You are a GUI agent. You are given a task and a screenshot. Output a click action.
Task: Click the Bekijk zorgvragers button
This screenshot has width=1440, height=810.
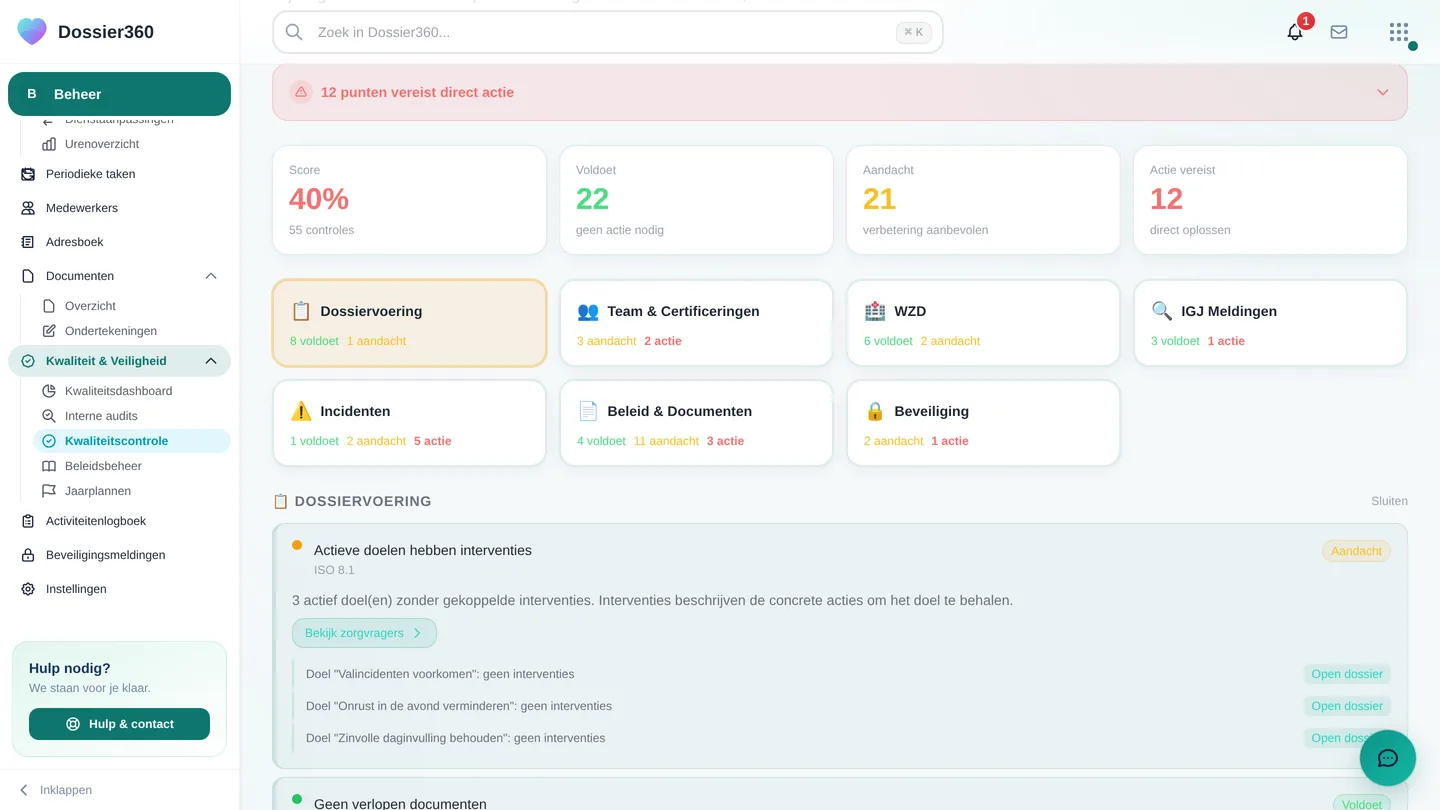point(364,633)
